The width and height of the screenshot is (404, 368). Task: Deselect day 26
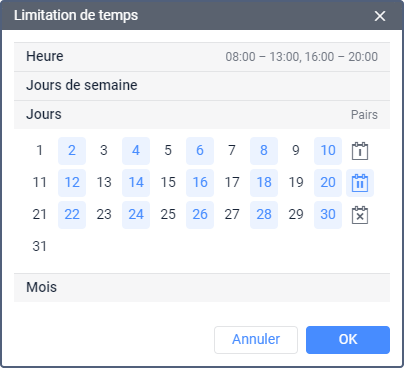tap(200, 215)
